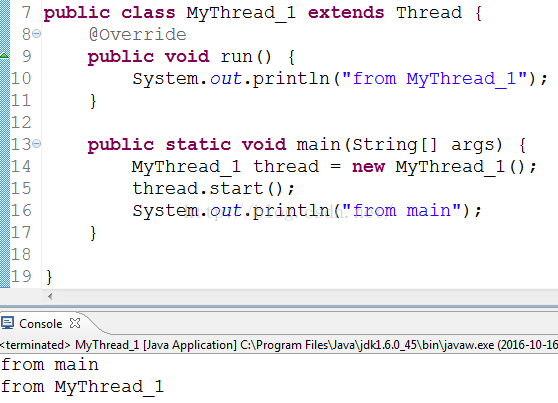Click console output line "from main"
Image resolution: width=558 pixels, height=403 pixels.
tap(50, 365)
